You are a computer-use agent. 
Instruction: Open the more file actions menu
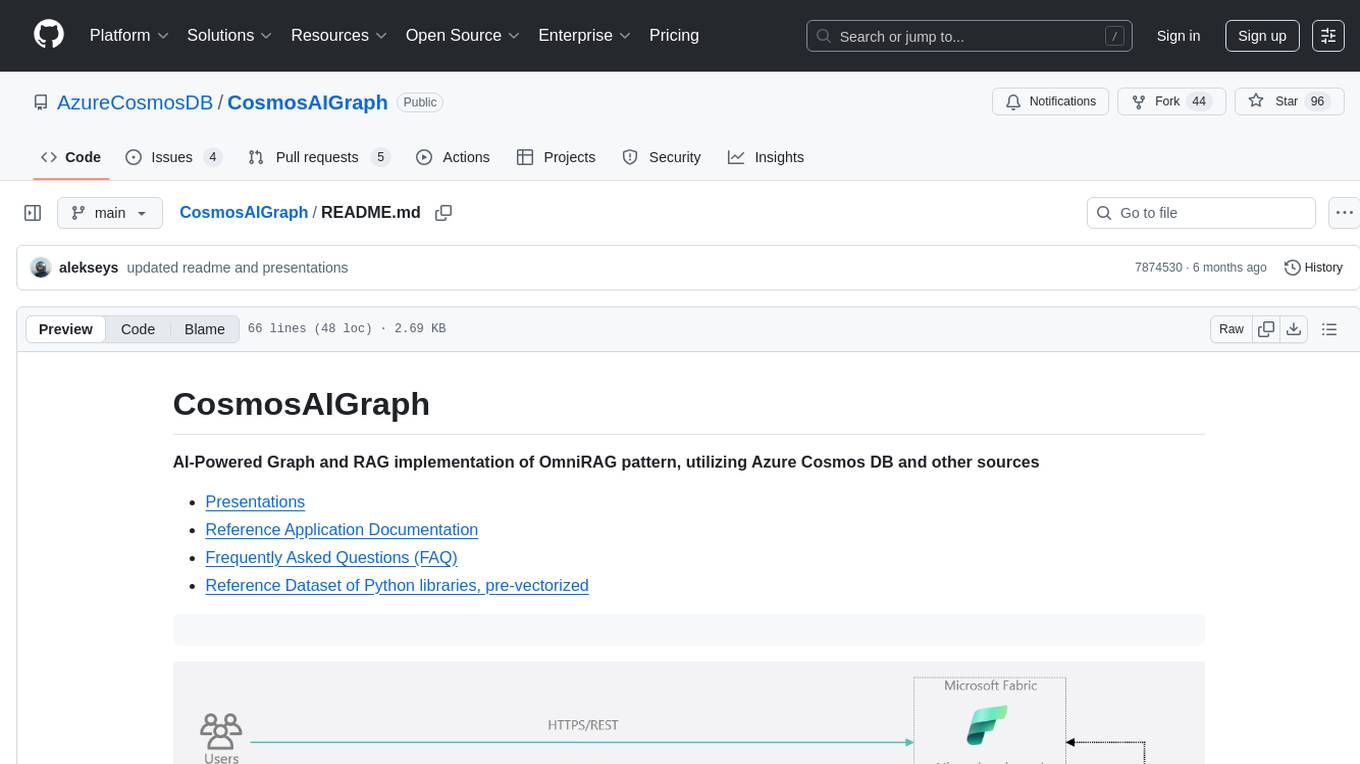[x=1344, y=213]
